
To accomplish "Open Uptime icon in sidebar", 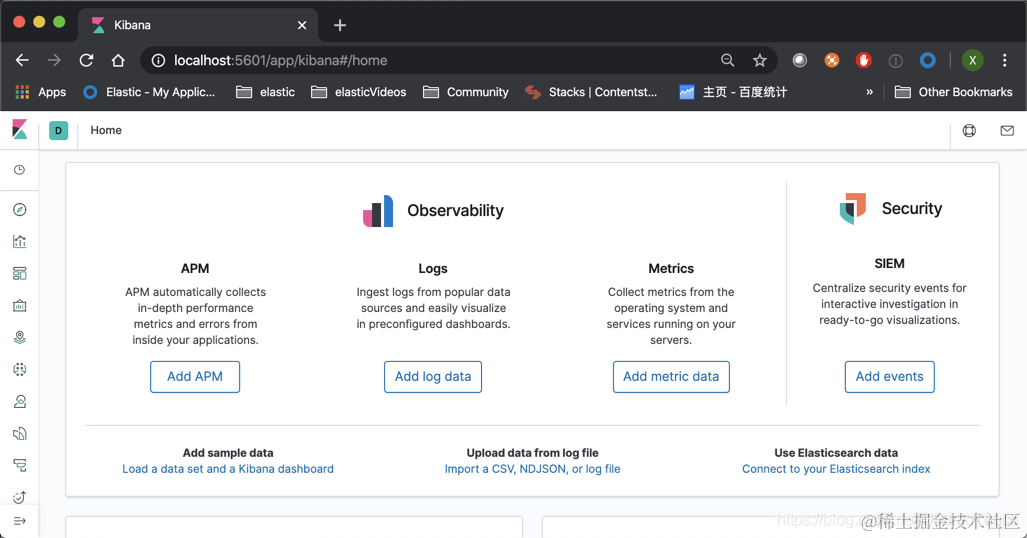I will click(20, 497).
